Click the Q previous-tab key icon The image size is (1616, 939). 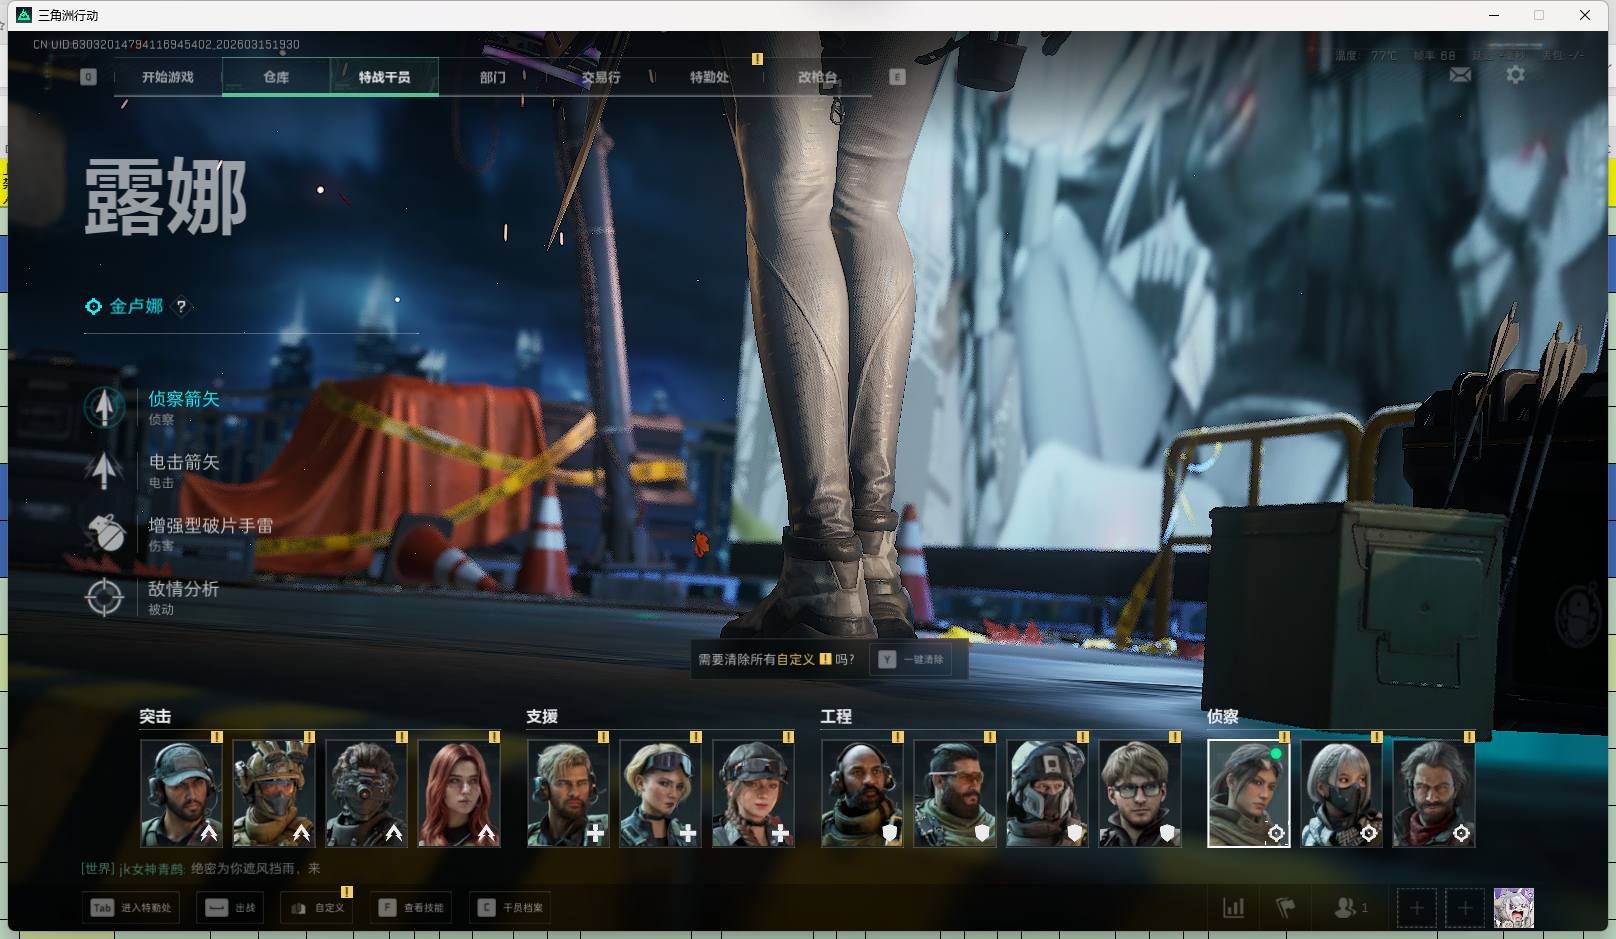(x=89, y=77)
